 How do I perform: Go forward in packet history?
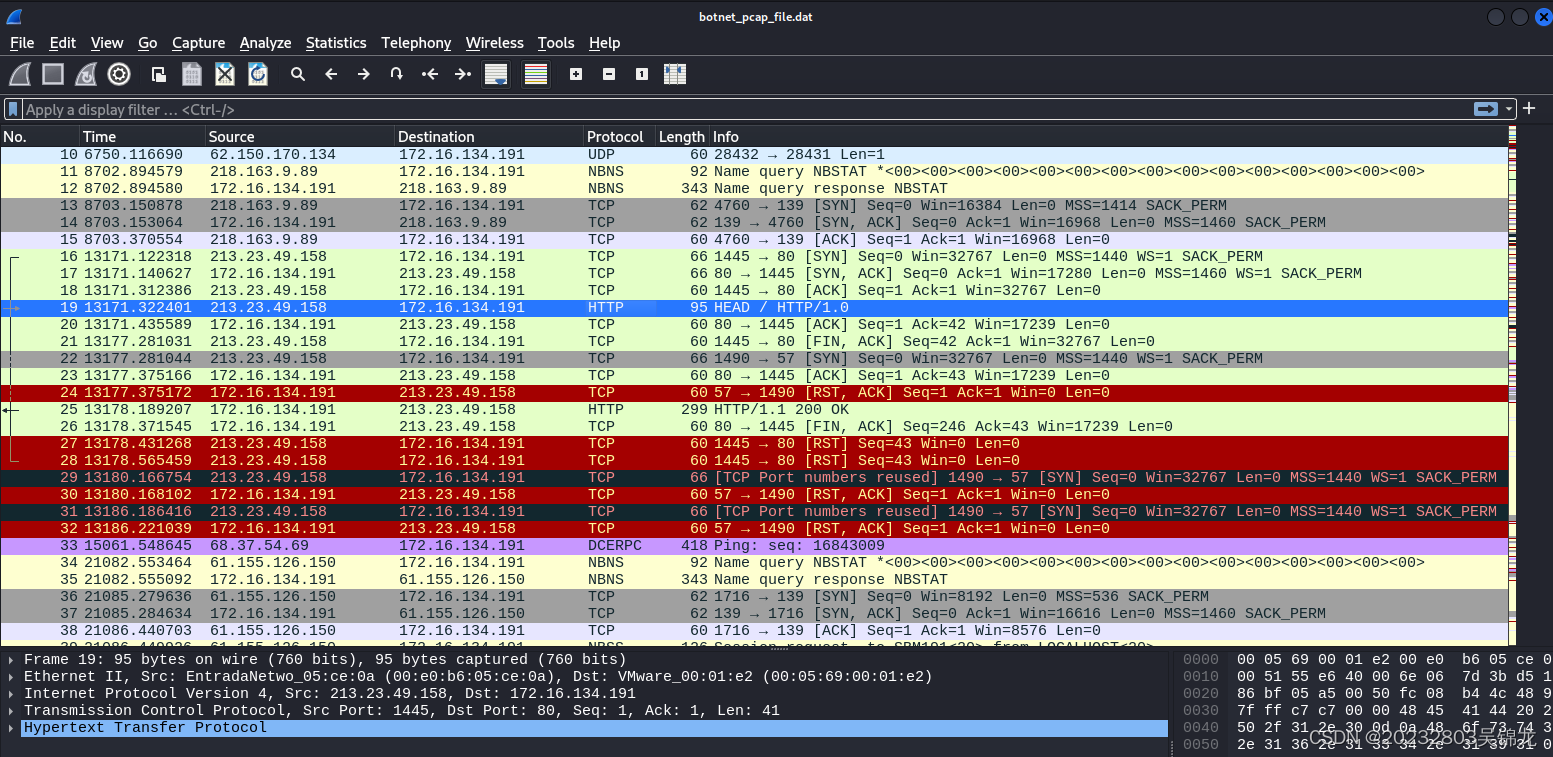pyautogui.click(x=364, y=74)
